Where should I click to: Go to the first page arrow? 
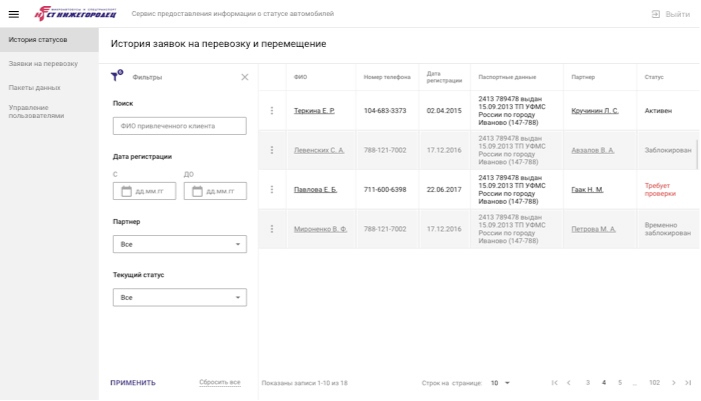[x=555, y=383]
